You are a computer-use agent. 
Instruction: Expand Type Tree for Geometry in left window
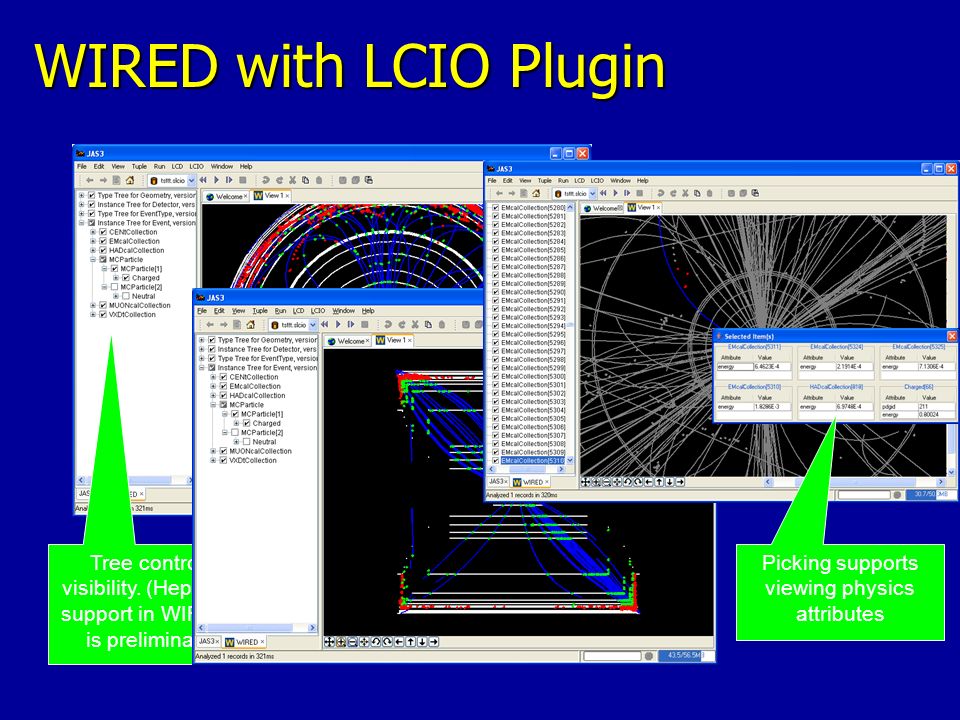[x=81, y=195]
